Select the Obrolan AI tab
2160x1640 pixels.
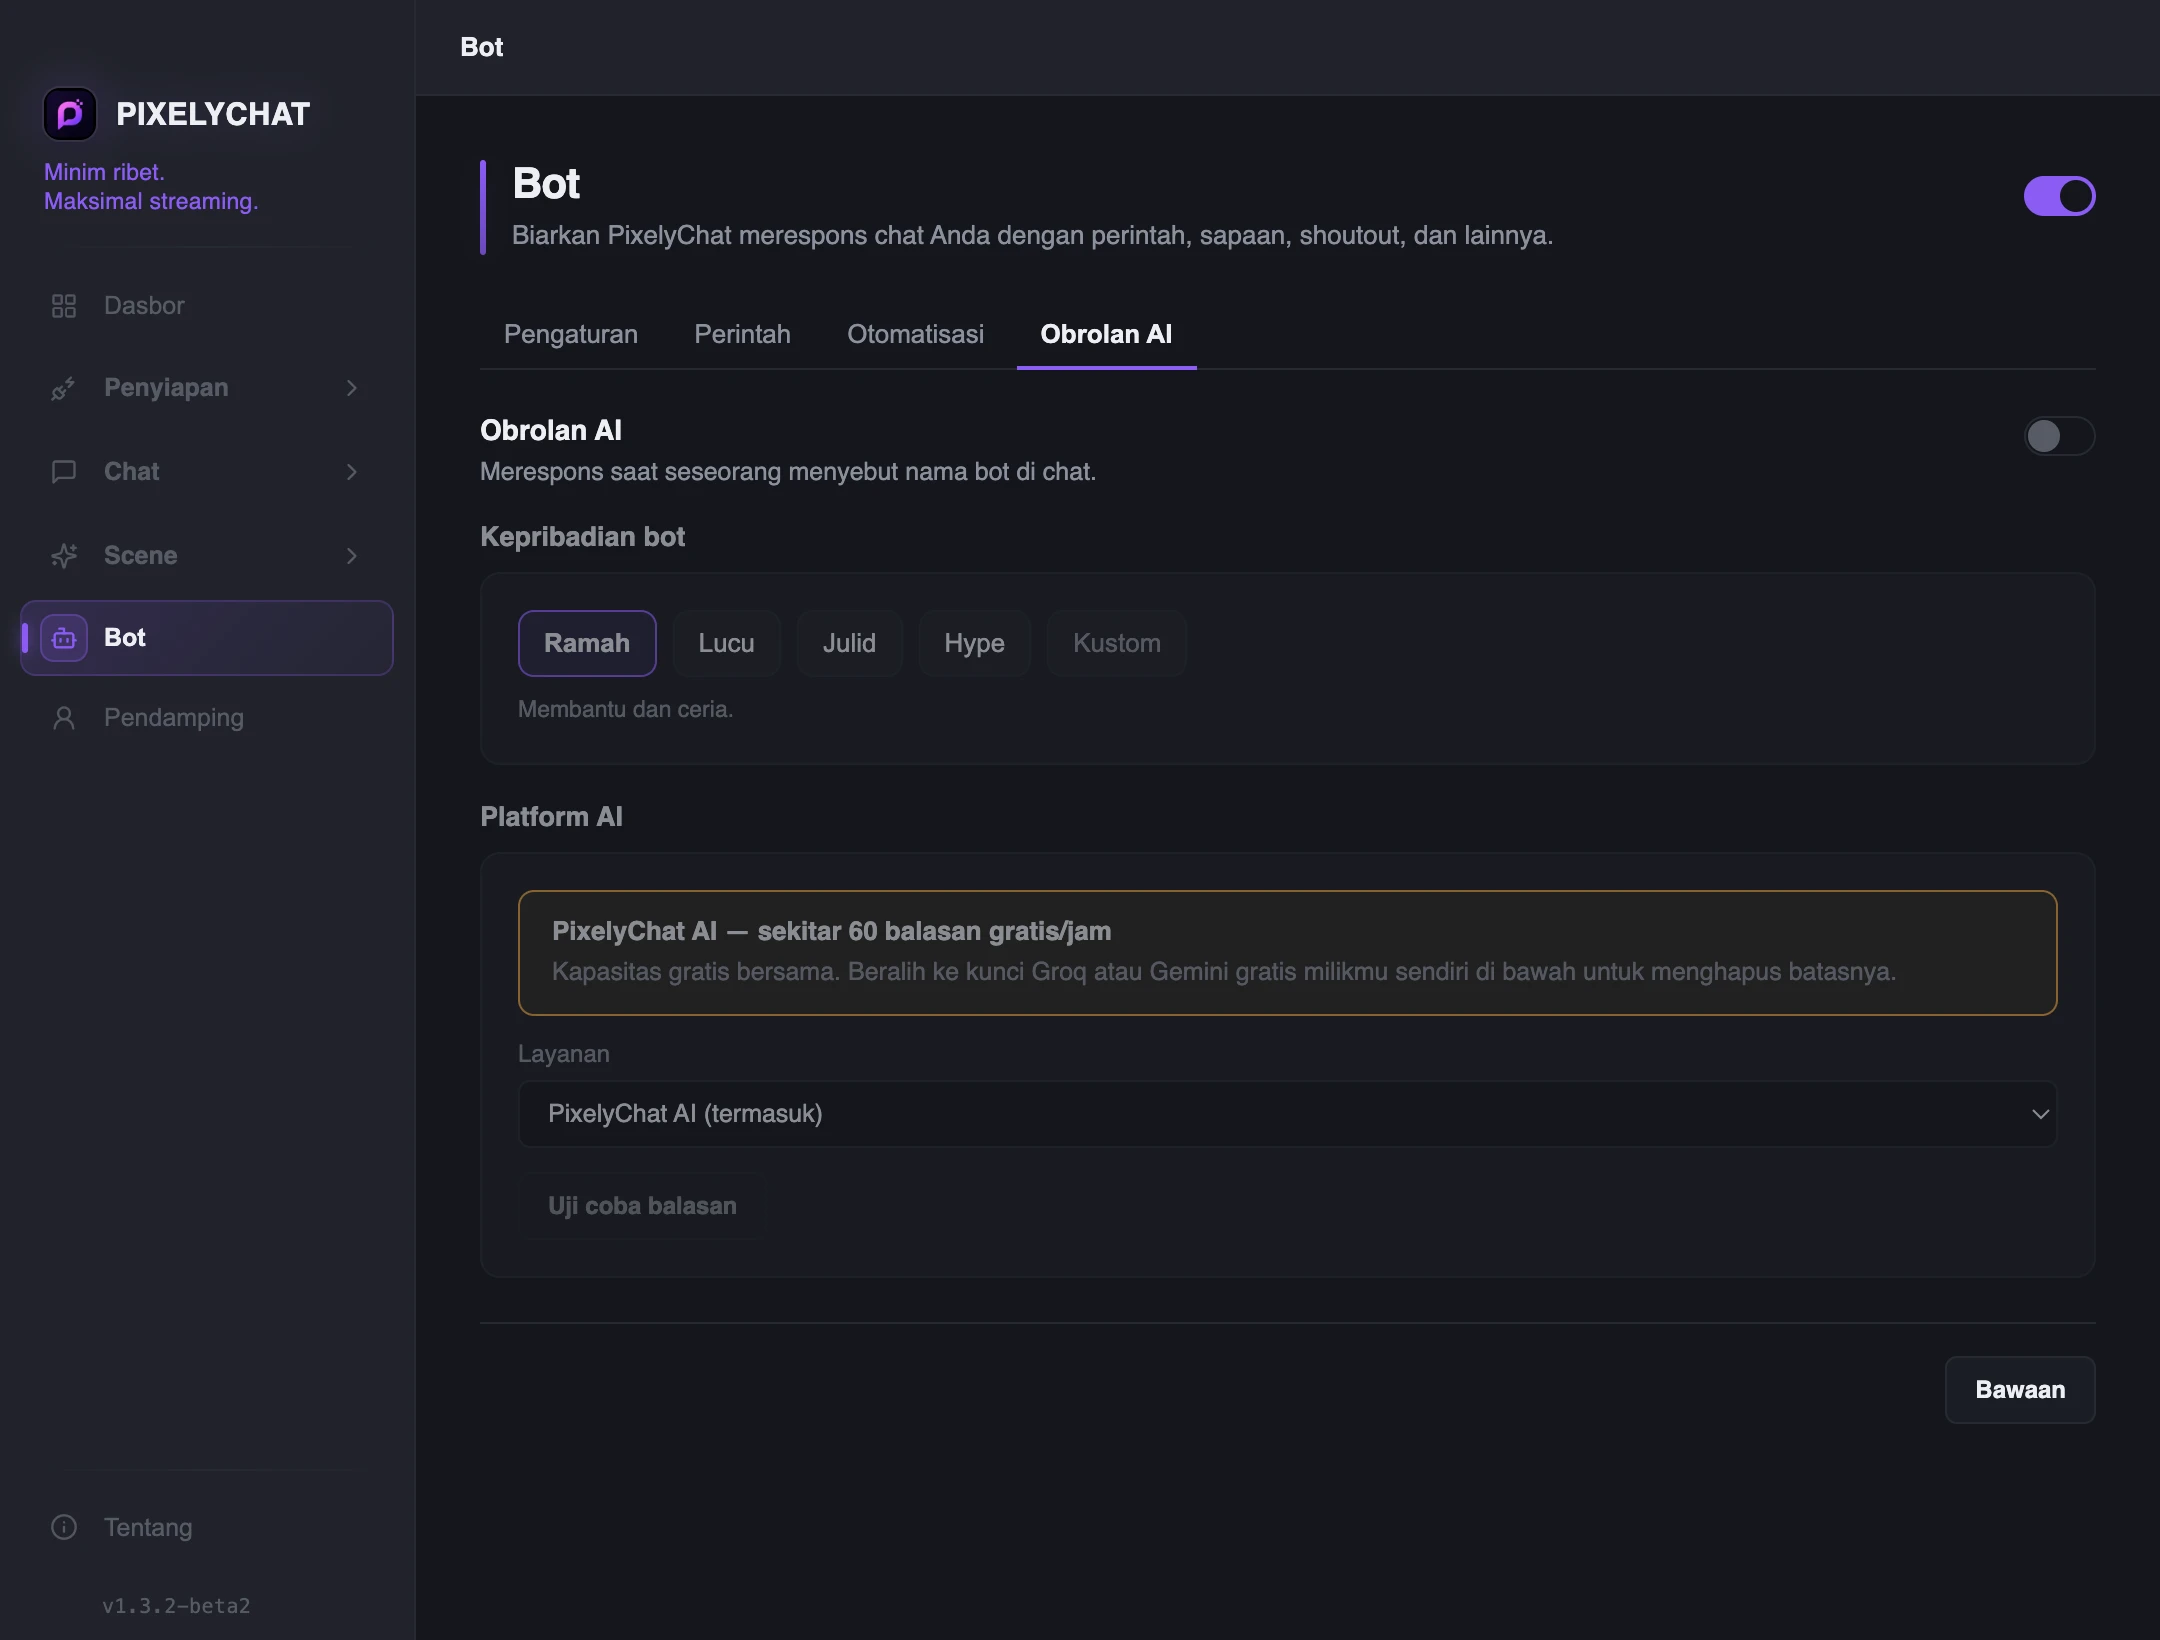pyautogui.click(x=1106, y=334)
